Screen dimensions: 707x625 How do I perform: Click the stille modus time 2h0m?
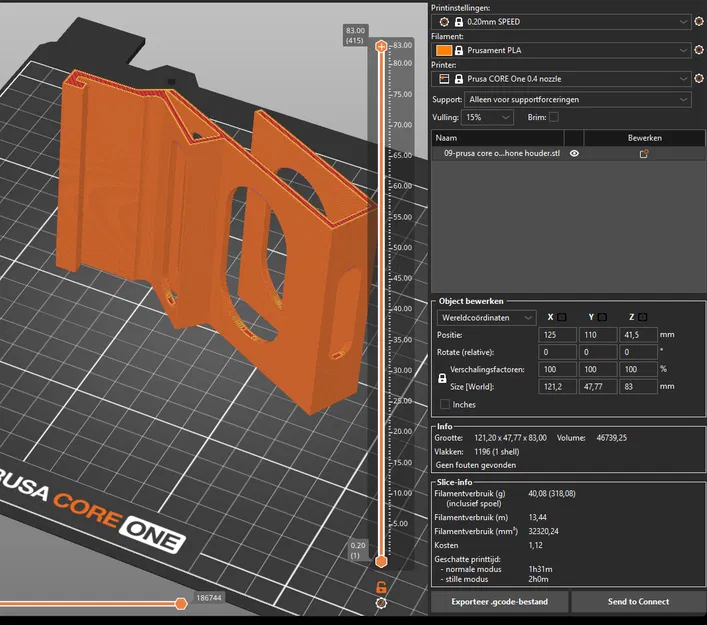pos(538,579)
